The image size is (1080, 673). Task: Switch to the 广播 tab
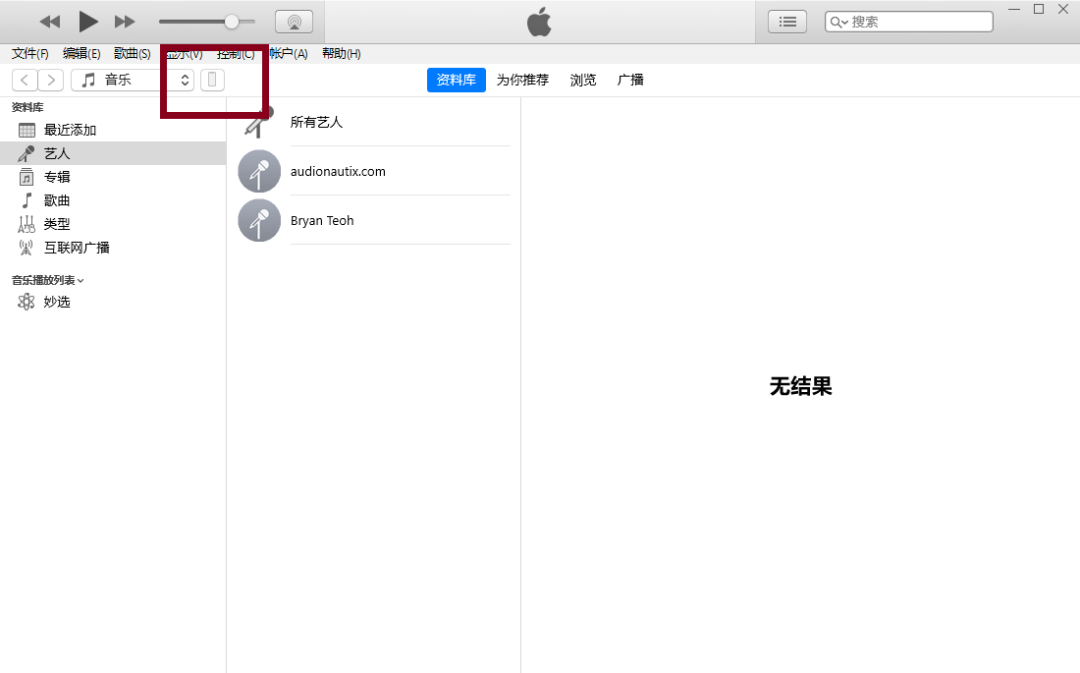[630, 80]
